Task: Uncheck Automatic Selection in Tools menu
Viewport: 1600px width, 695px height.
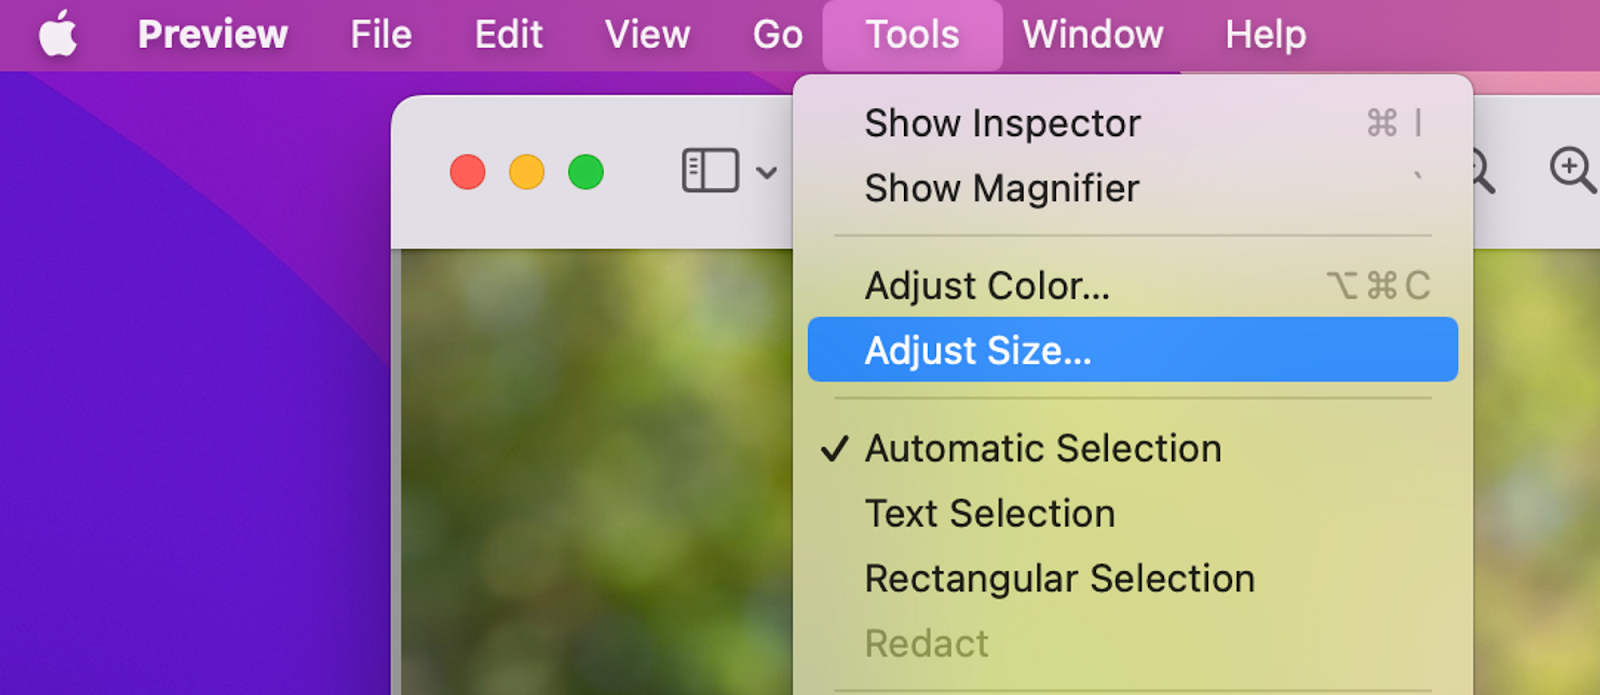Action: click(1043, 449)
